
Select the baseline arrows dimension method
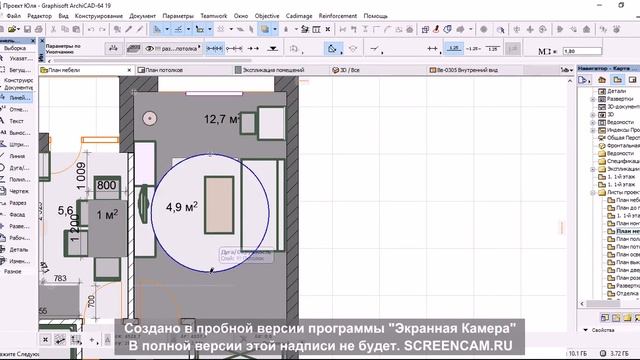coord(253,49)
